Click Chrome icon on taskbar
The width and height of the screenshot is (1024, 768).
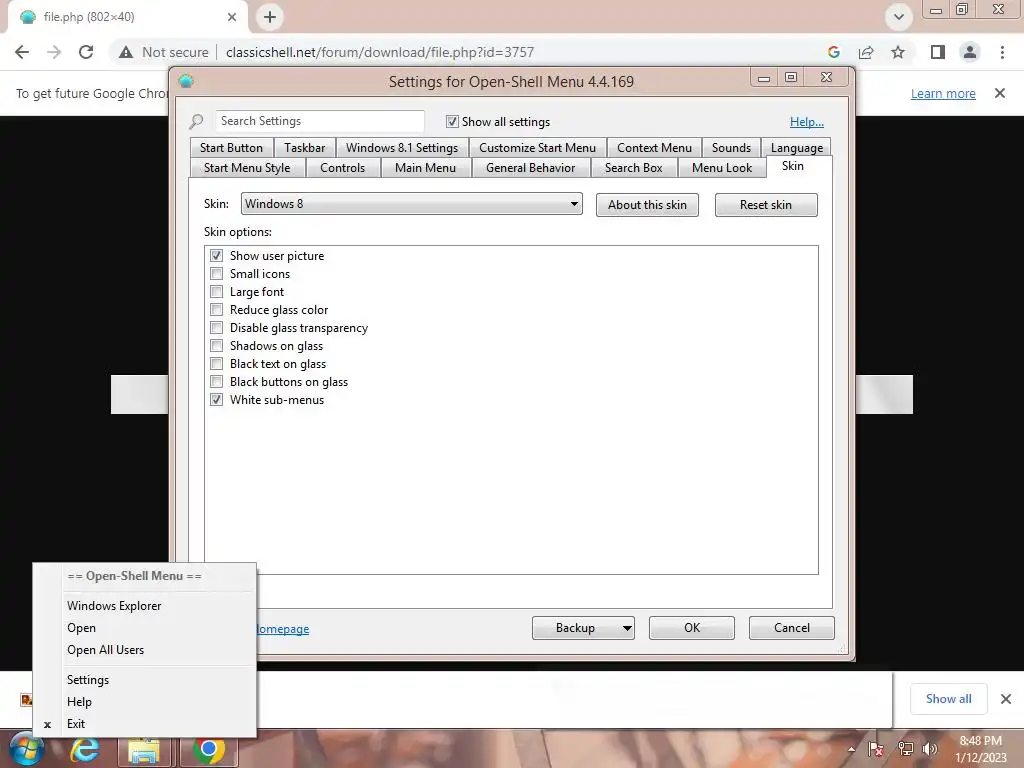[x=208, y=750]
